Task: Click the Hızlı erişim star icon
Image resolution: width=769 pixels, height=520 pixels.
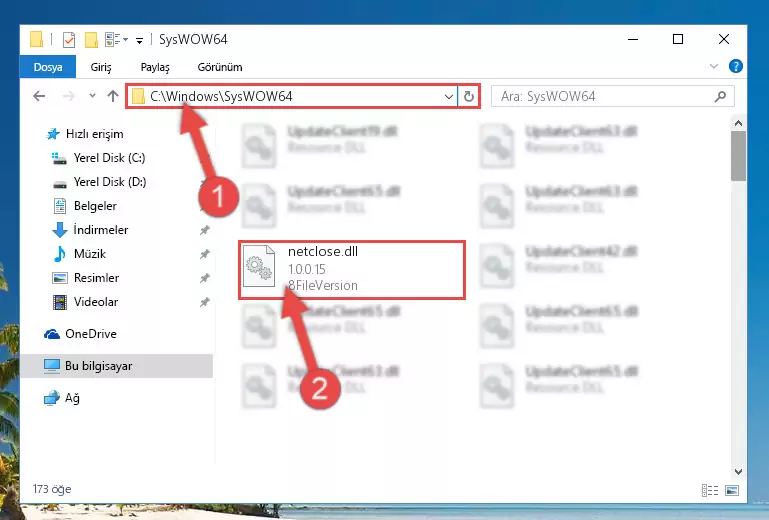Action: tap(52, 134)
